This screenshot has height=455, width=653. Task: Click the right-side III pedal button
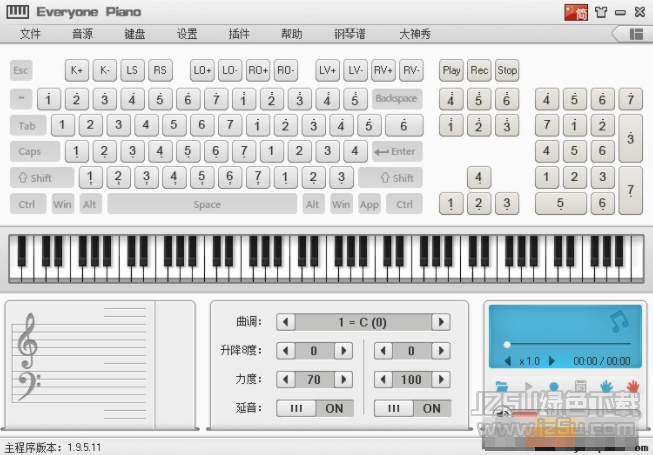394,408
